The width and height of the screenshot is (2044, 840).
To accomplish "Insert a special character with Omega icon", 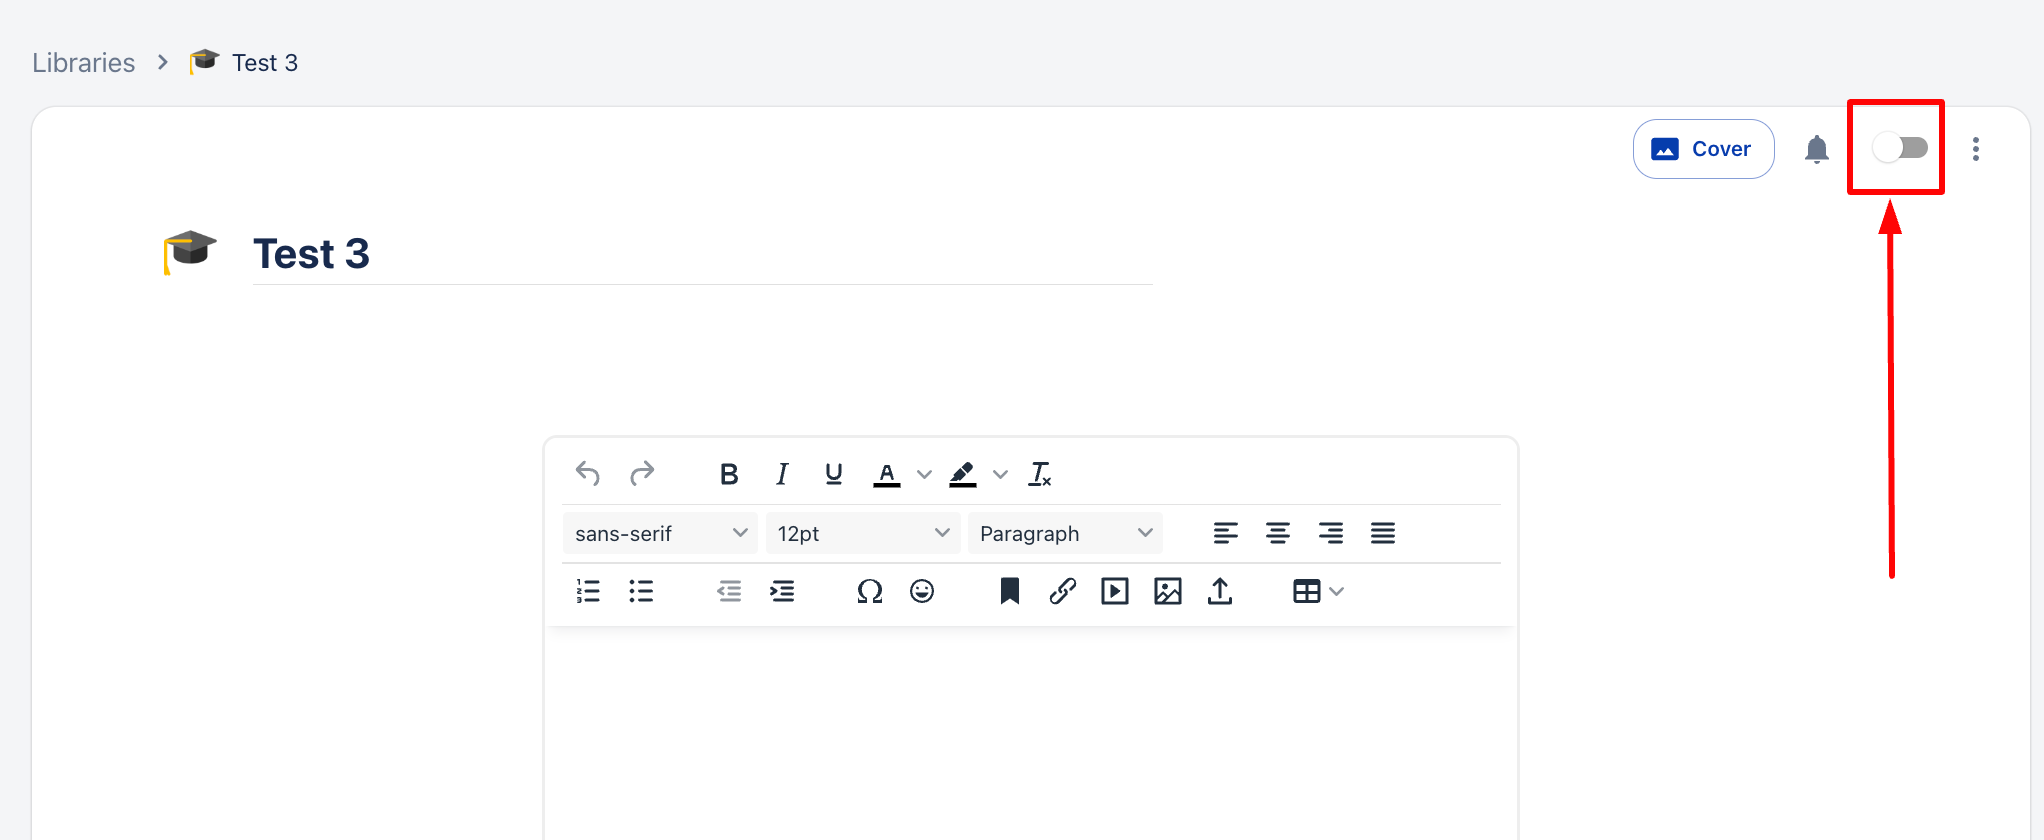I will (x=869, y=592).
